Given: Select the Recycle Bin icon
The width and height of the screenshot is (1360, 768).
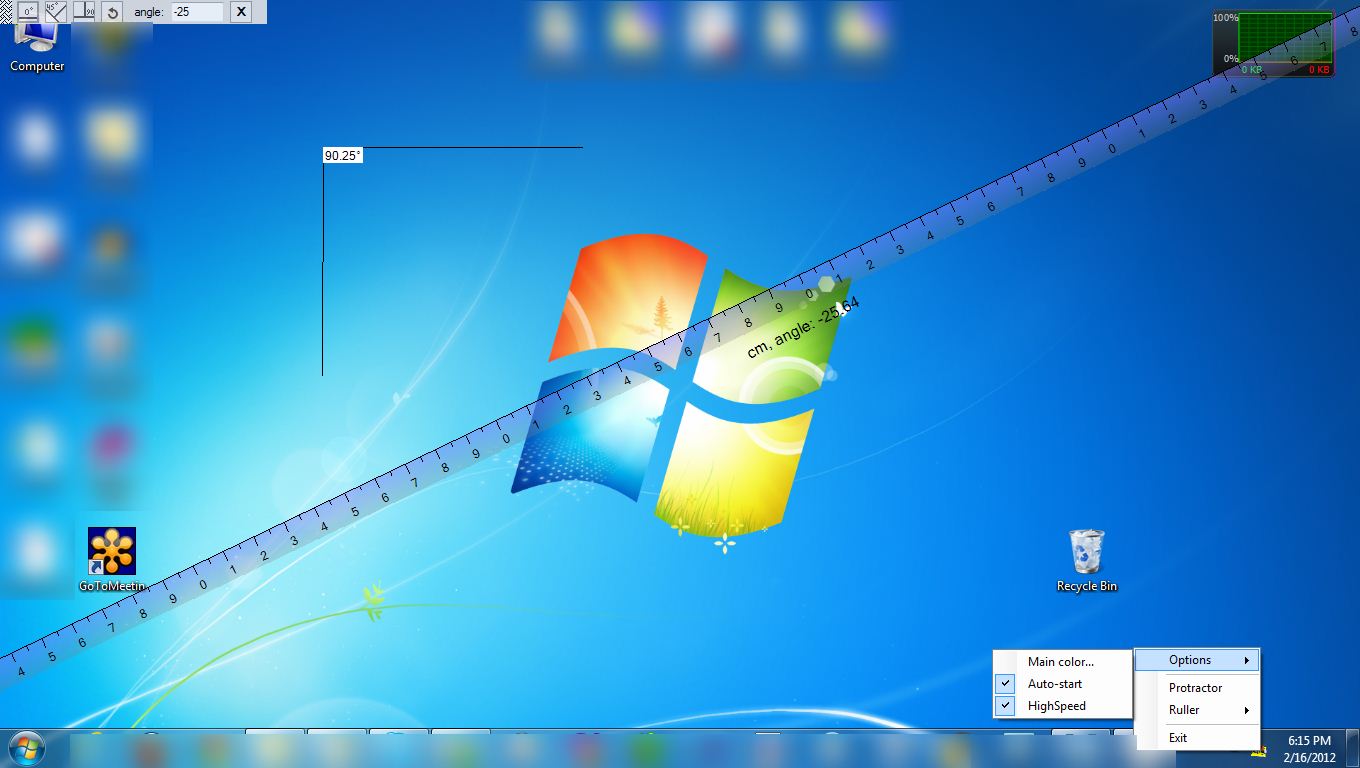Looking at the screenshot, I should click(x=1087, y=561).
